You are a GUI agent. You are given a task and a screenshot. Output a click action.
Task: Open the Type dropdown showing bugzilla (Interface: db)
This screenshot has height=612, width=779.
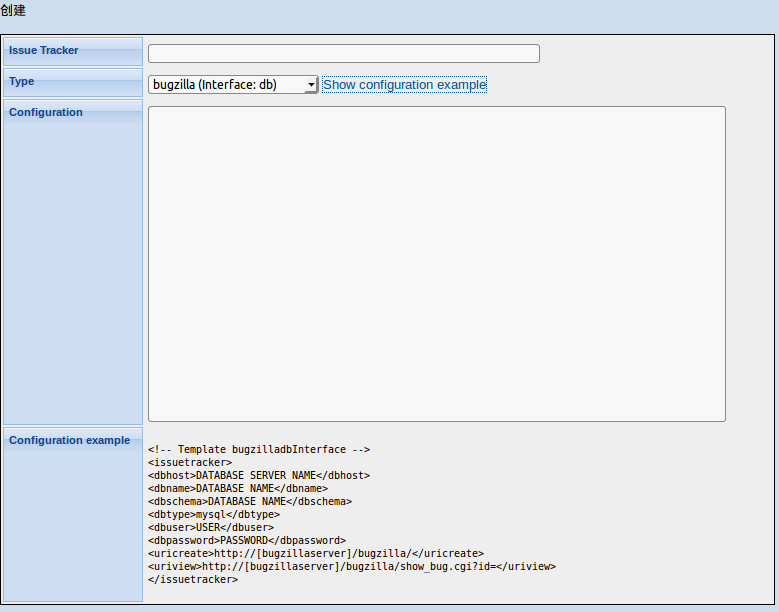point(233,84)
